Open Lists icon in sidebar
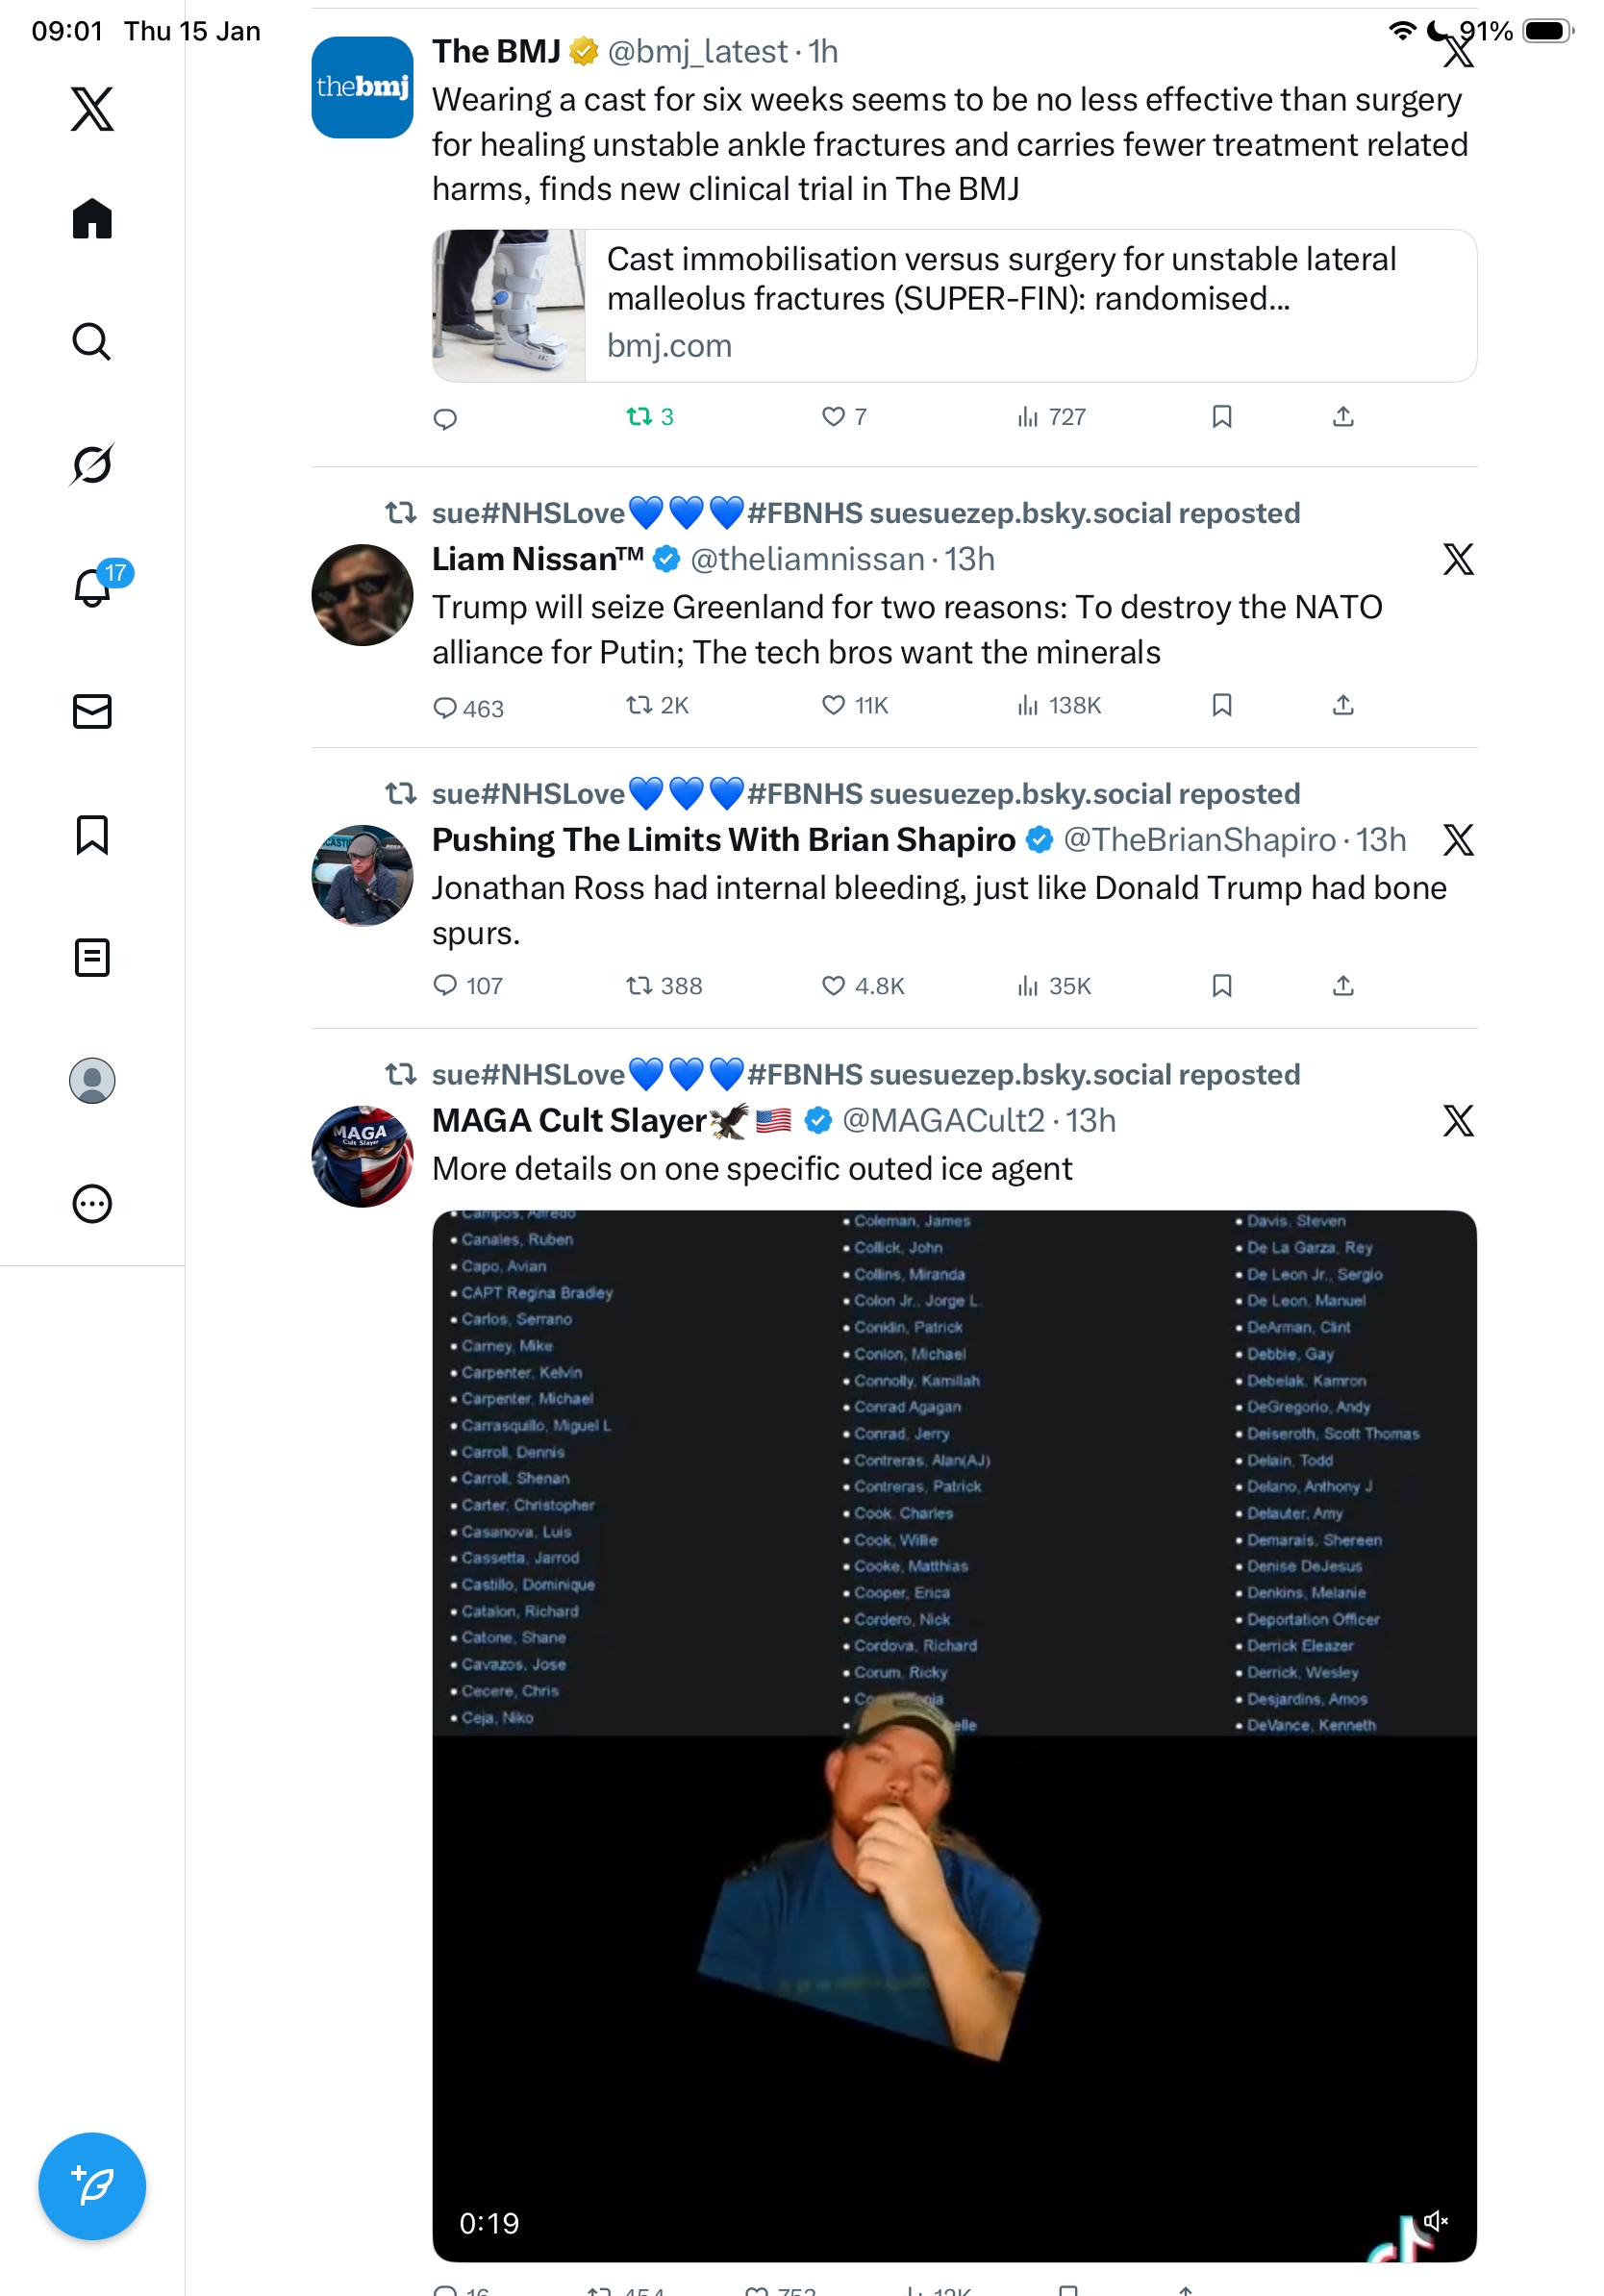Screen dimensions: 1604x2296 [x=92, y=957]
